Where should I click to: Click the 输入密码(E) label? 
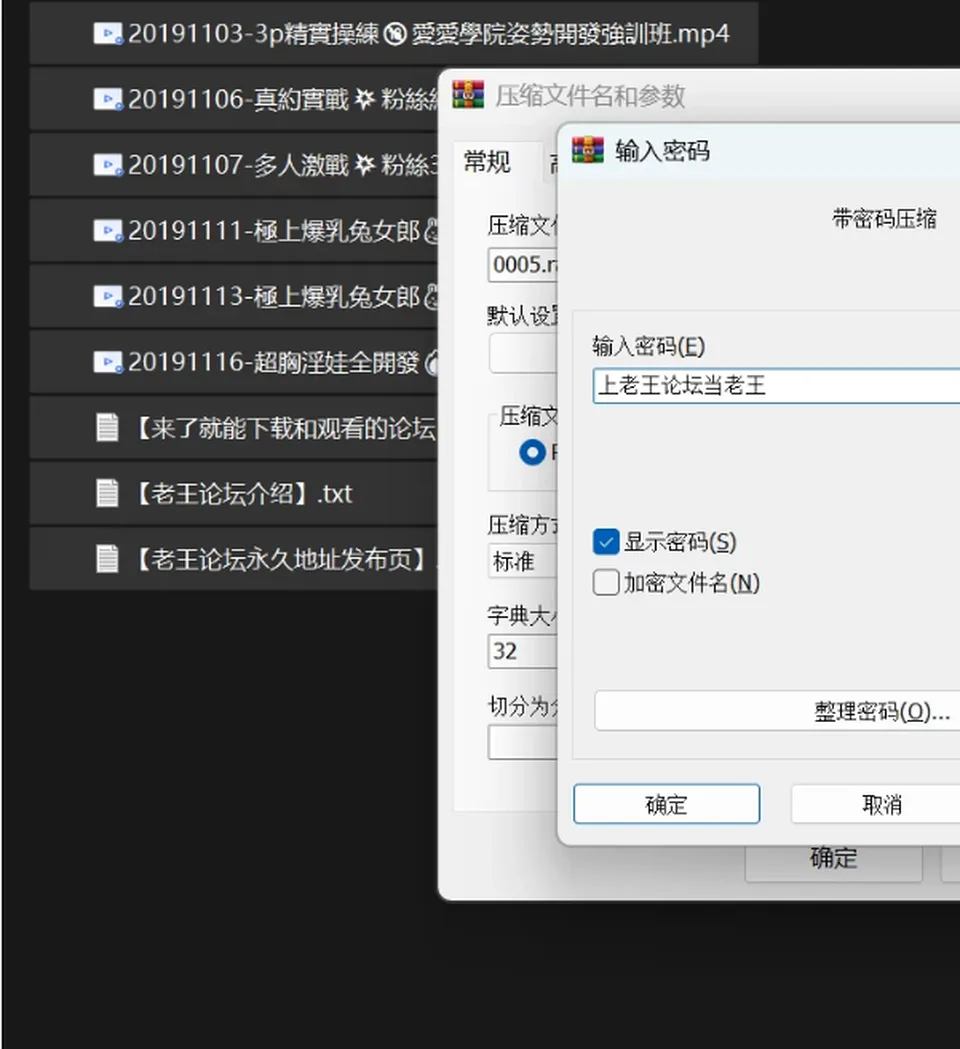[x=648, y=347]
